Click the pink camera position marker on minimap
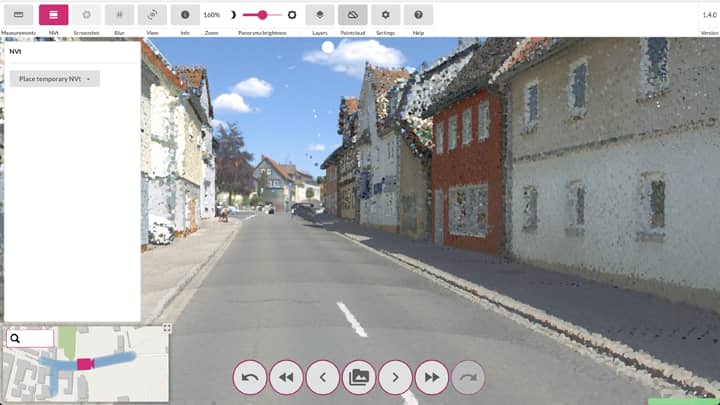This screenshot has width=720, height=405. click(85, 364)
